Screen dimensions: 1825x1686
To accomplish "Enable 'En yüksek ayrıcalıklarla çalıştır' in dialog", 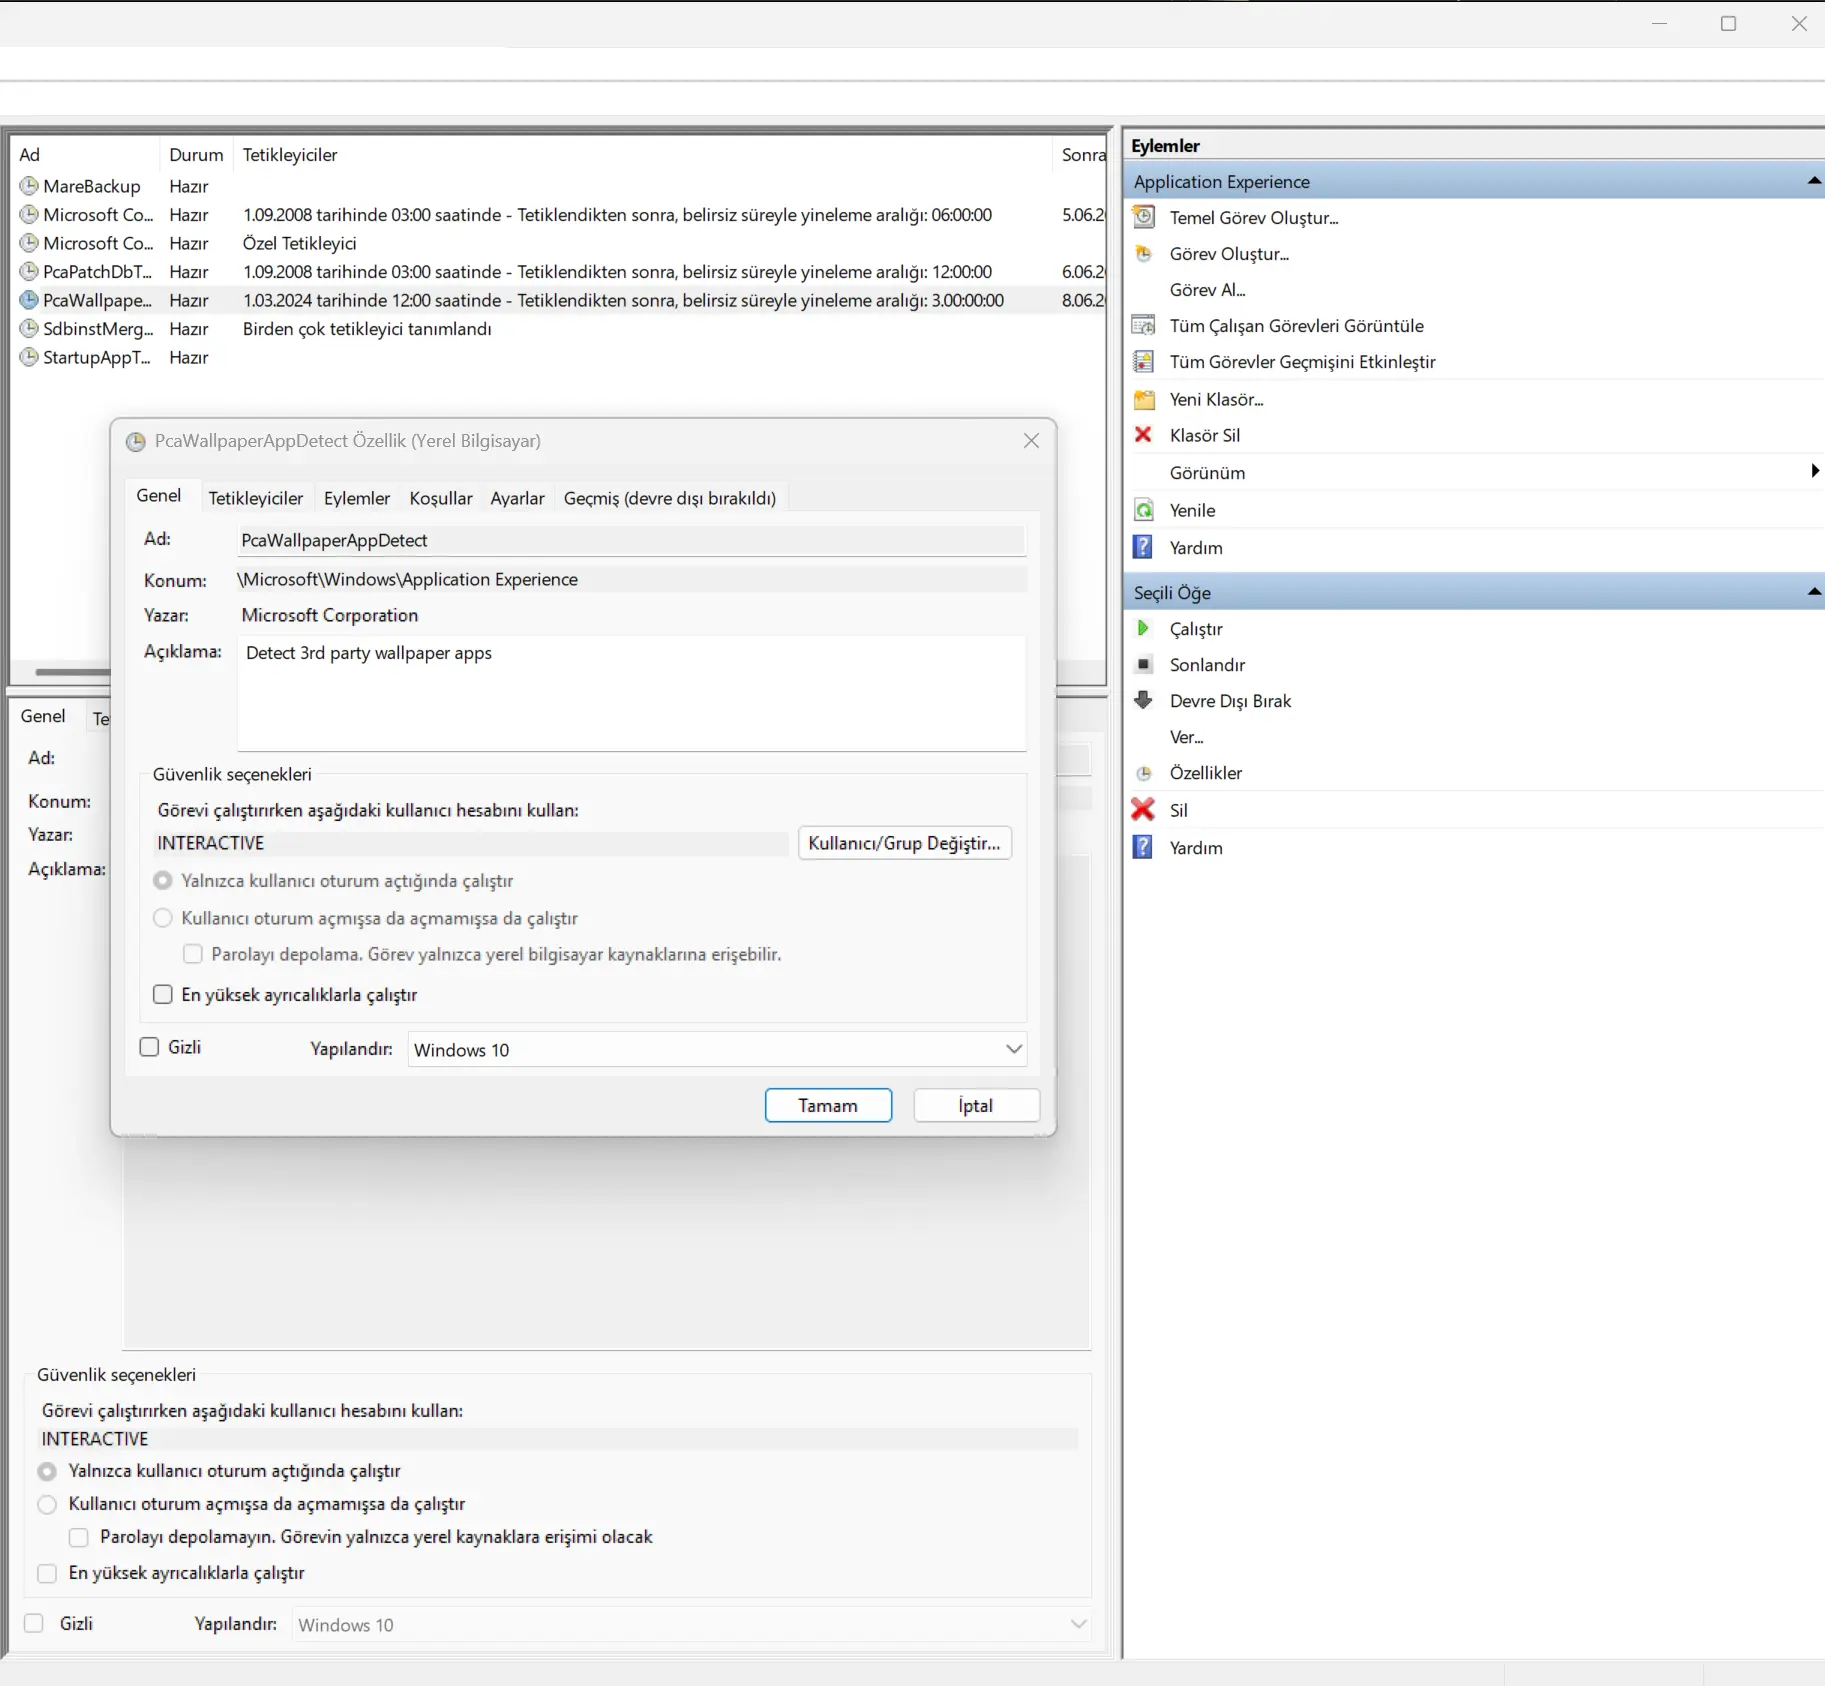I will [163, 994].
